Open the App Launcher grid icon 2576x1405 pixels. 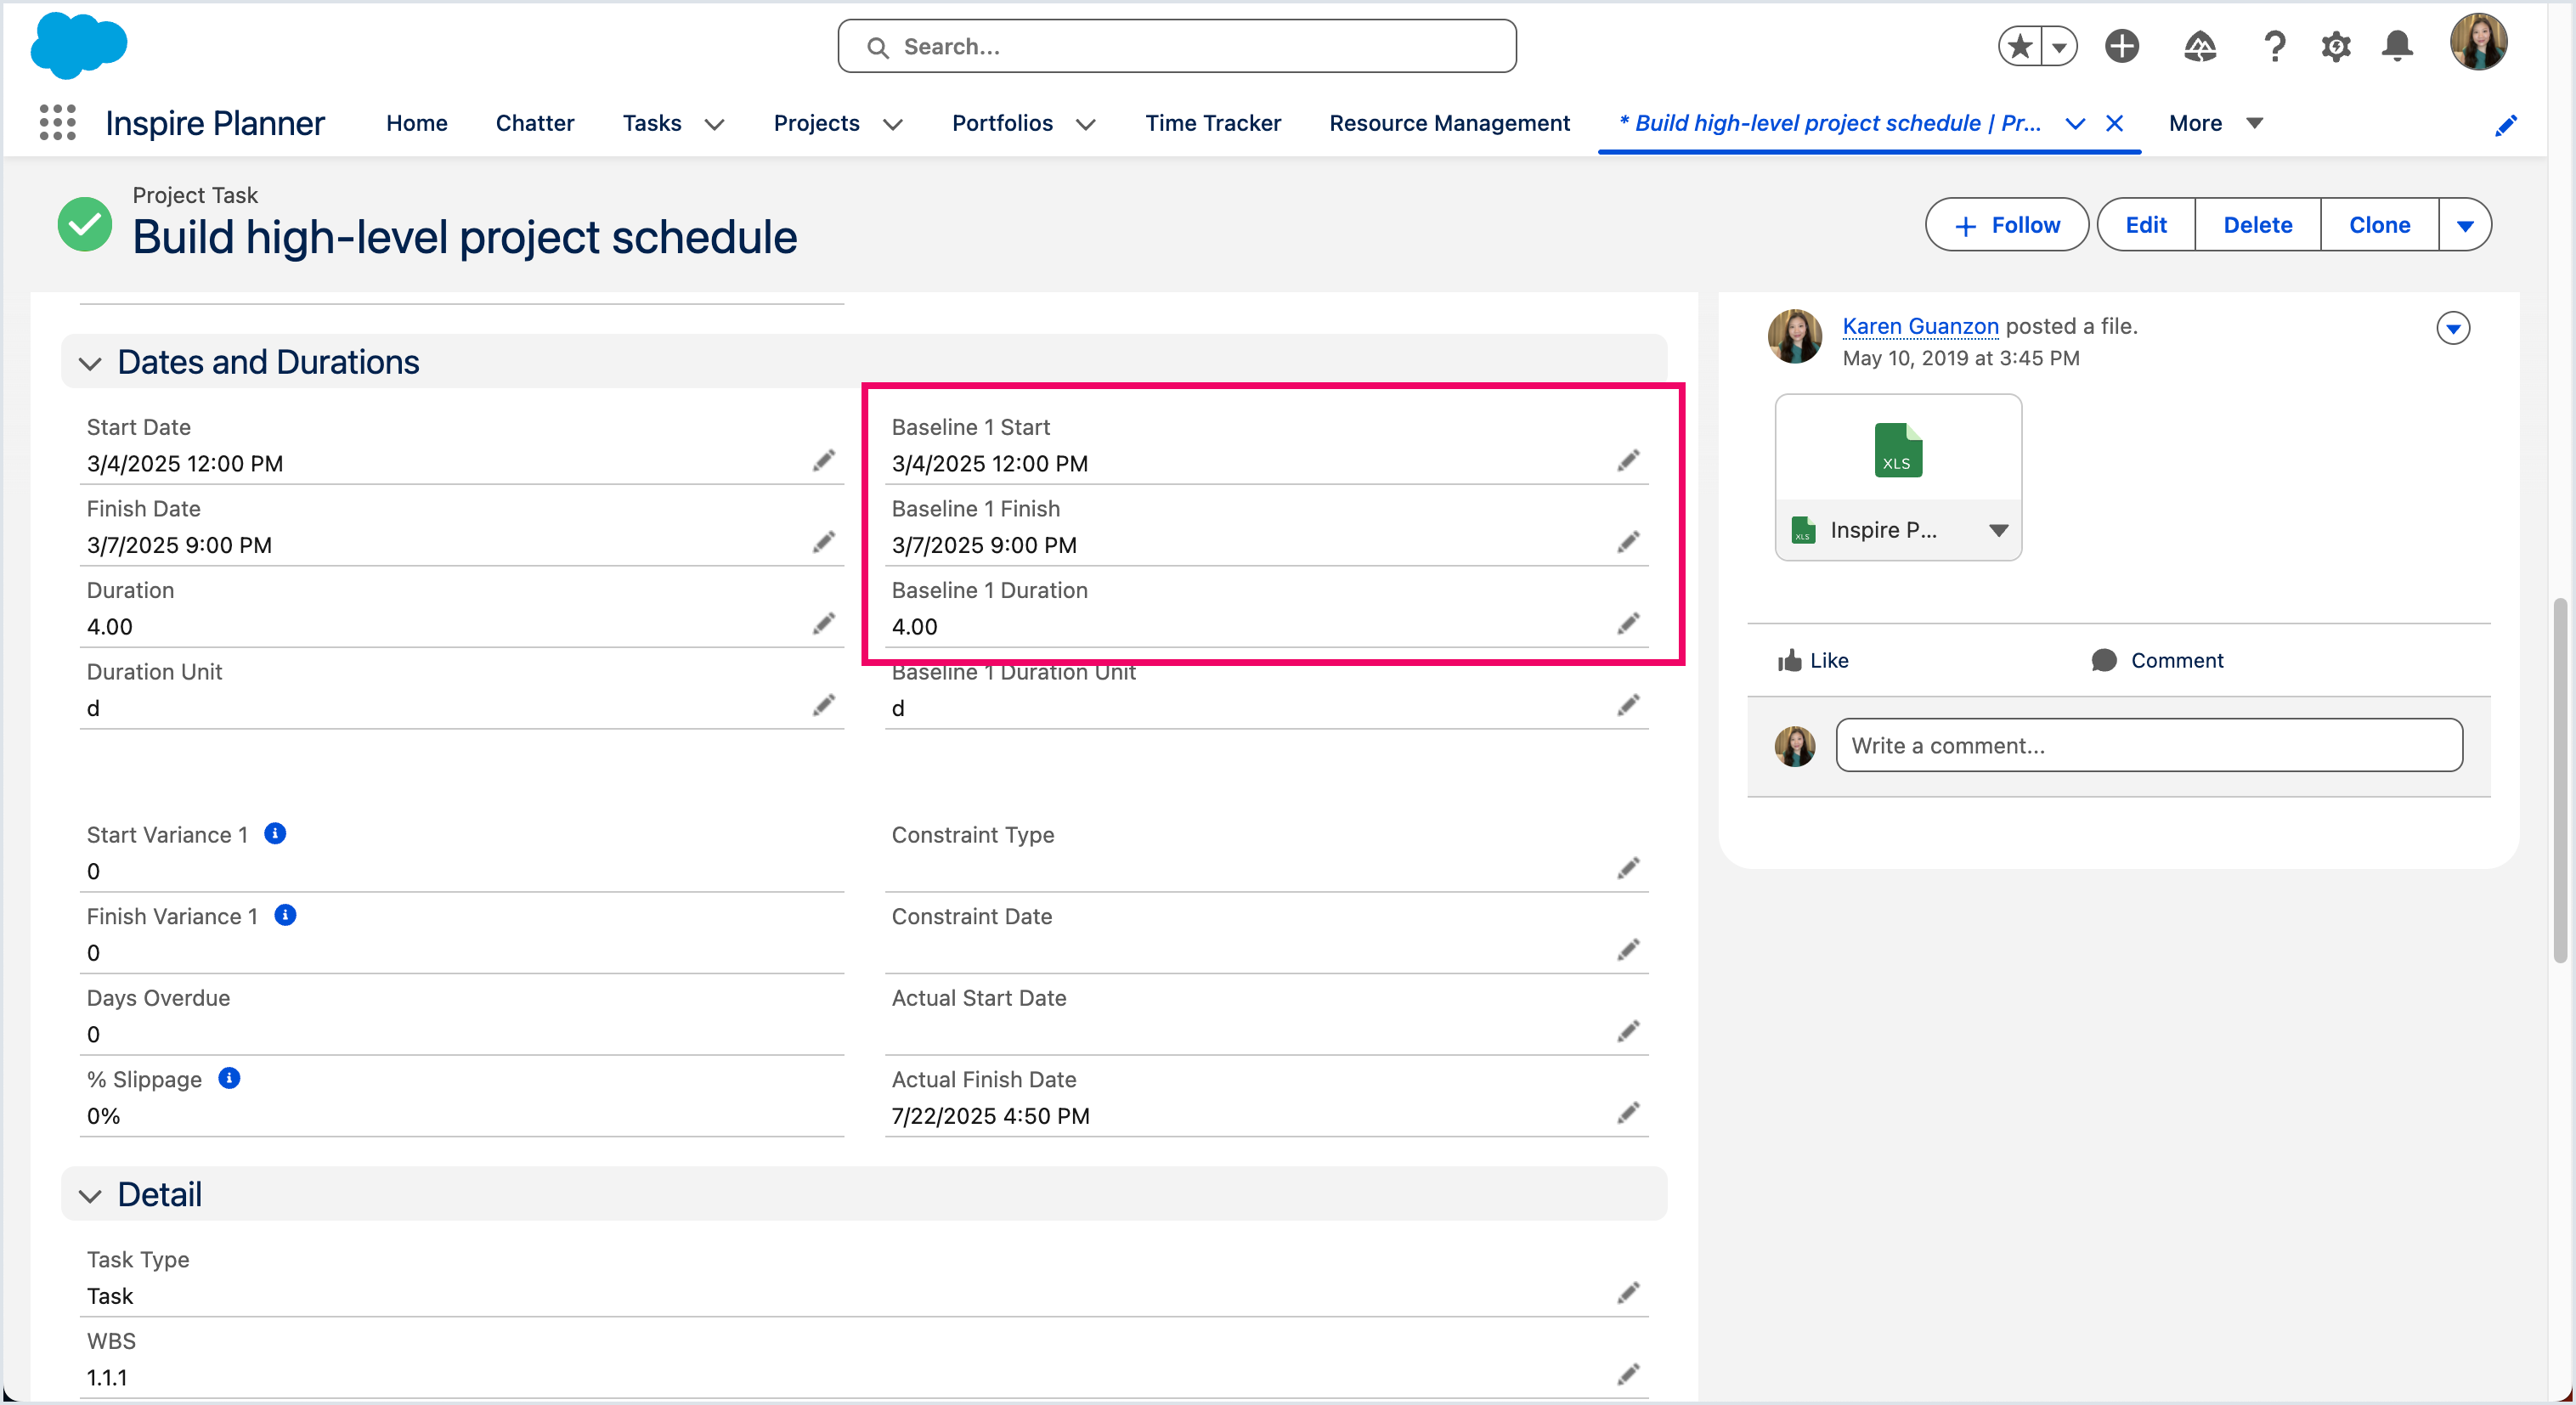pos(57,123)
